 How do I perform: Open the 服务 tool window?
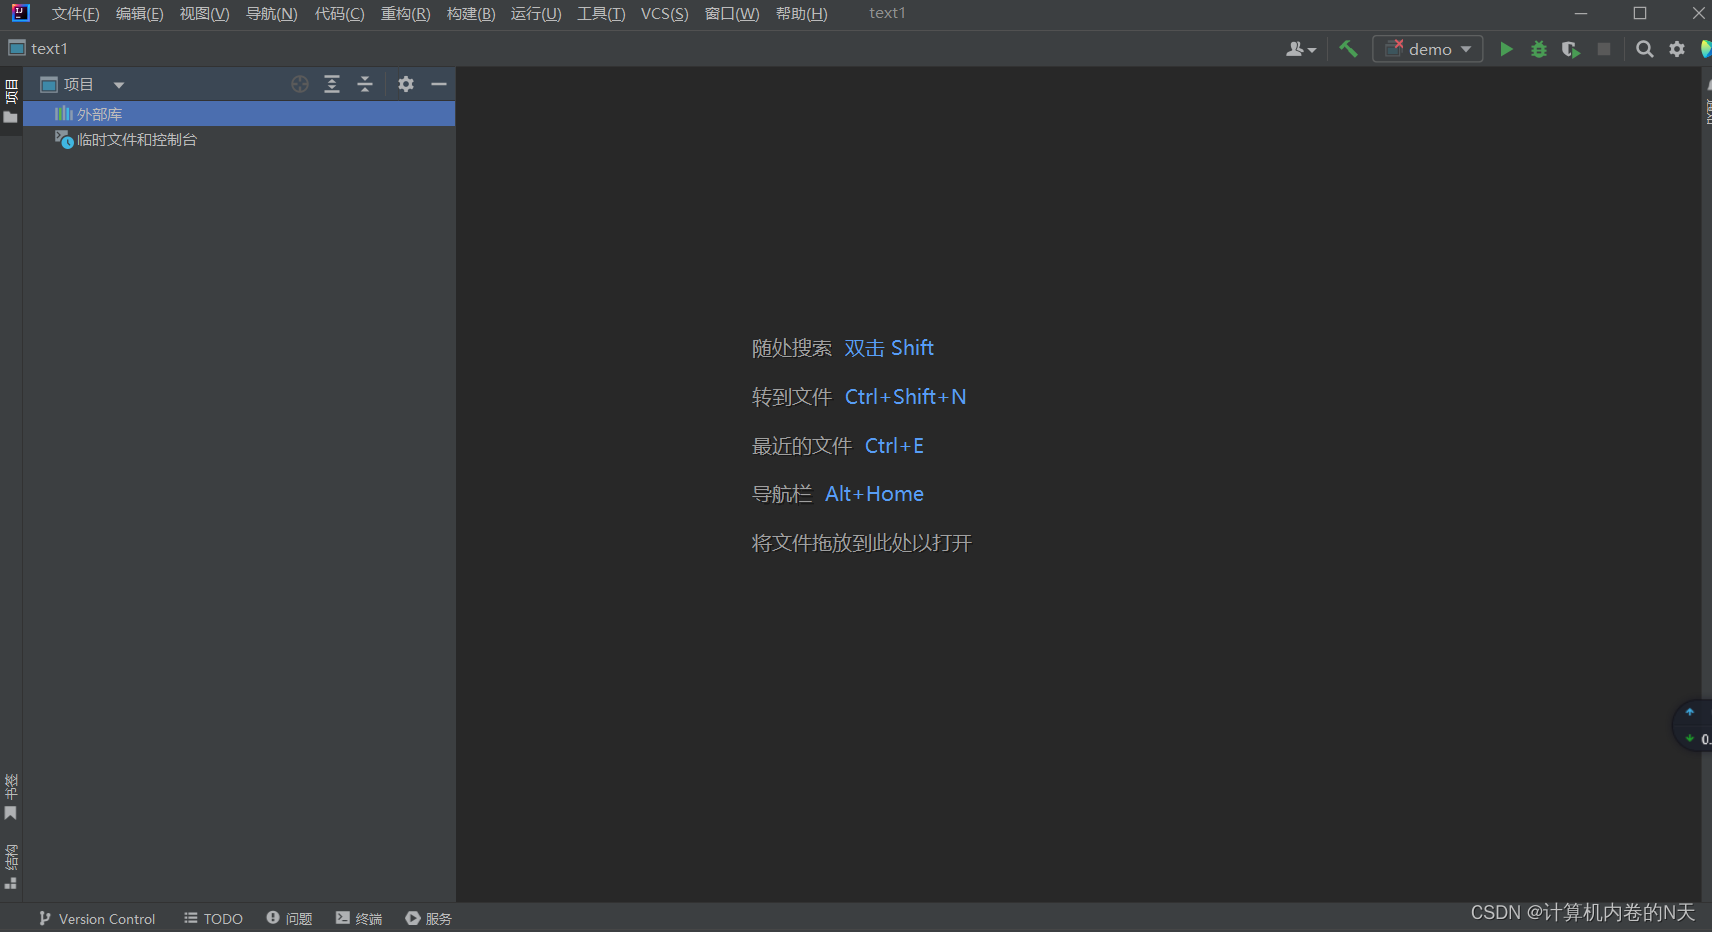click(x=429, y=919)
